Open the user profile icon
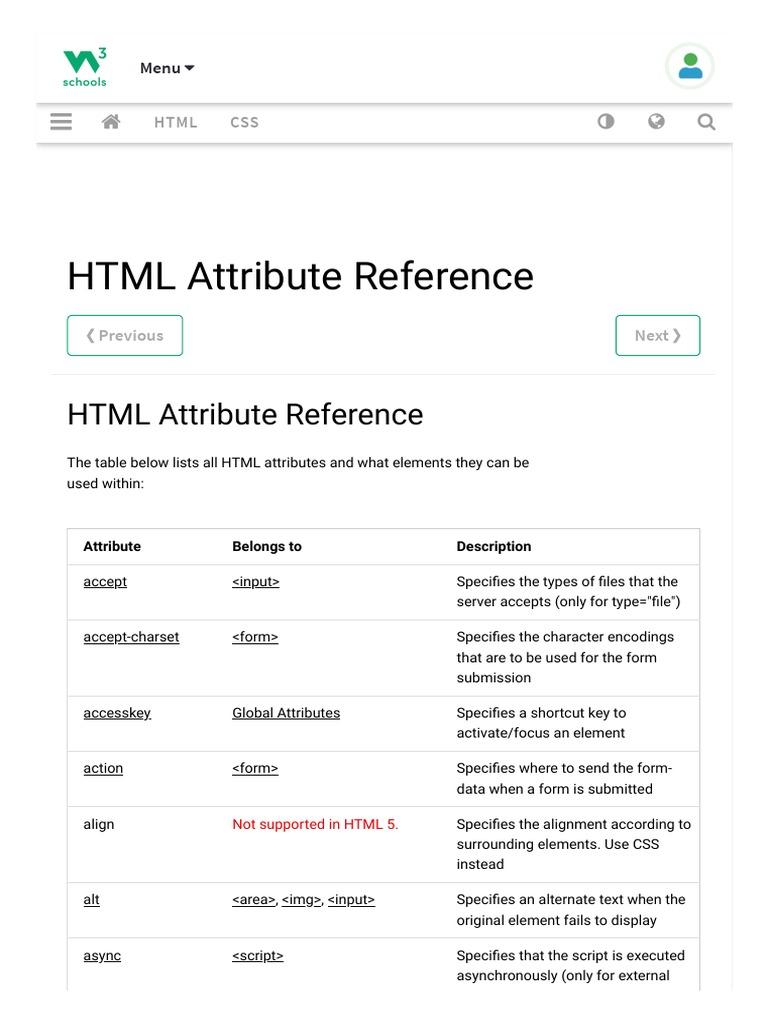This screenshot has height=1024, width=768. [x=690, y=67]
